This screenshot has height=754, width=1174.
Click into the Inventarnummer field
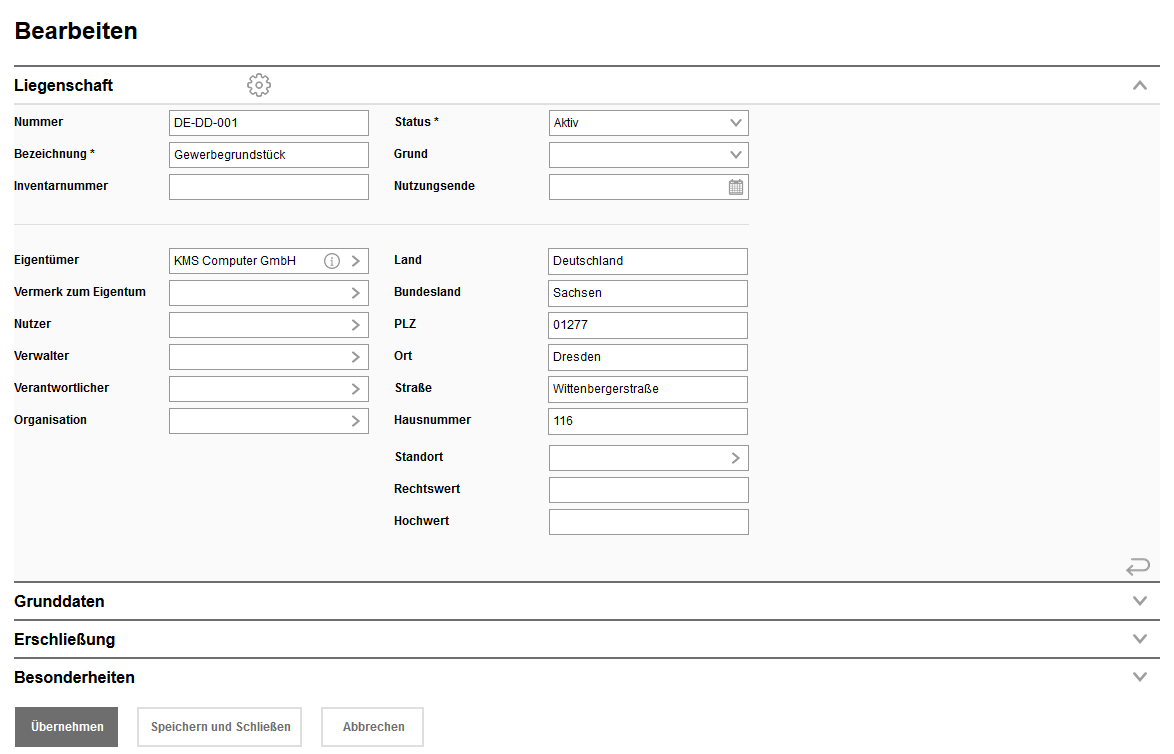268,187
